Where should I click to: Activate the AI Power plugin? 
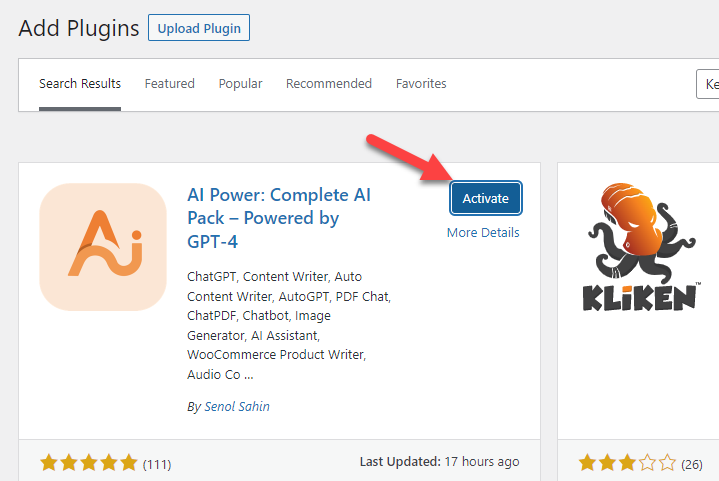486,198
